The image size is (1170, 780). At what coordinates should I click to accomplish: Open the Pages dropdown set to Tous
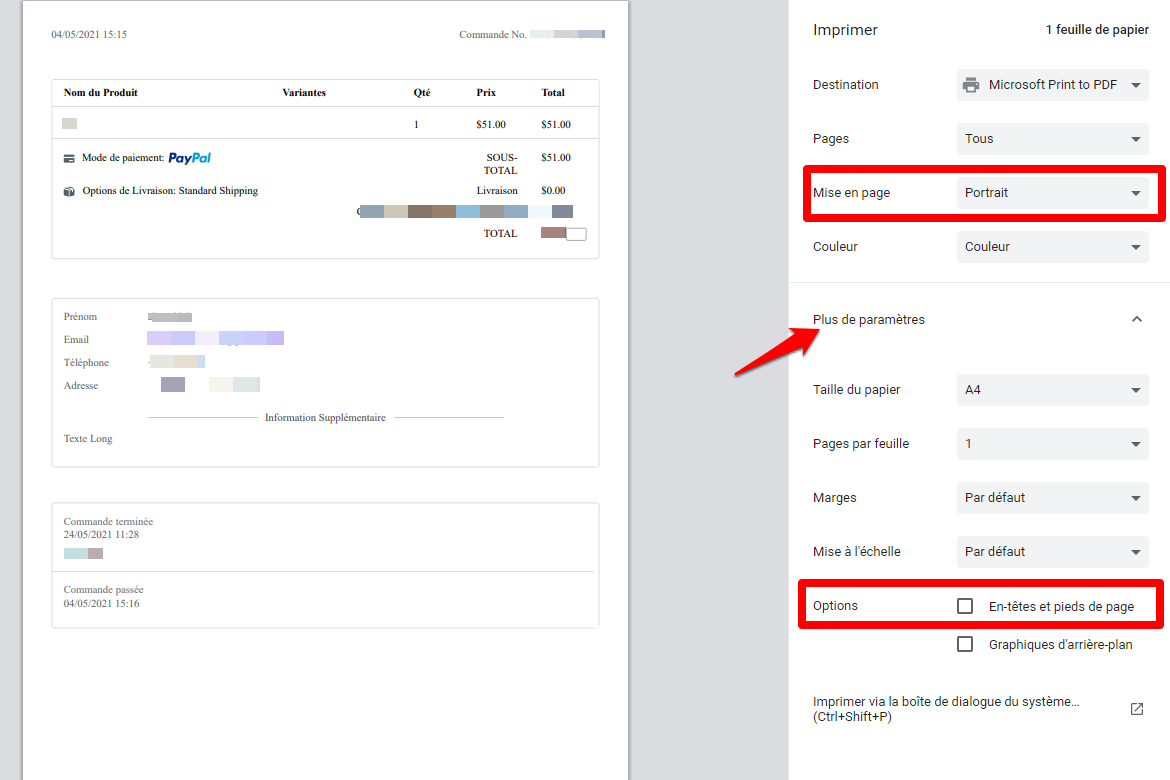(1052, 139)
